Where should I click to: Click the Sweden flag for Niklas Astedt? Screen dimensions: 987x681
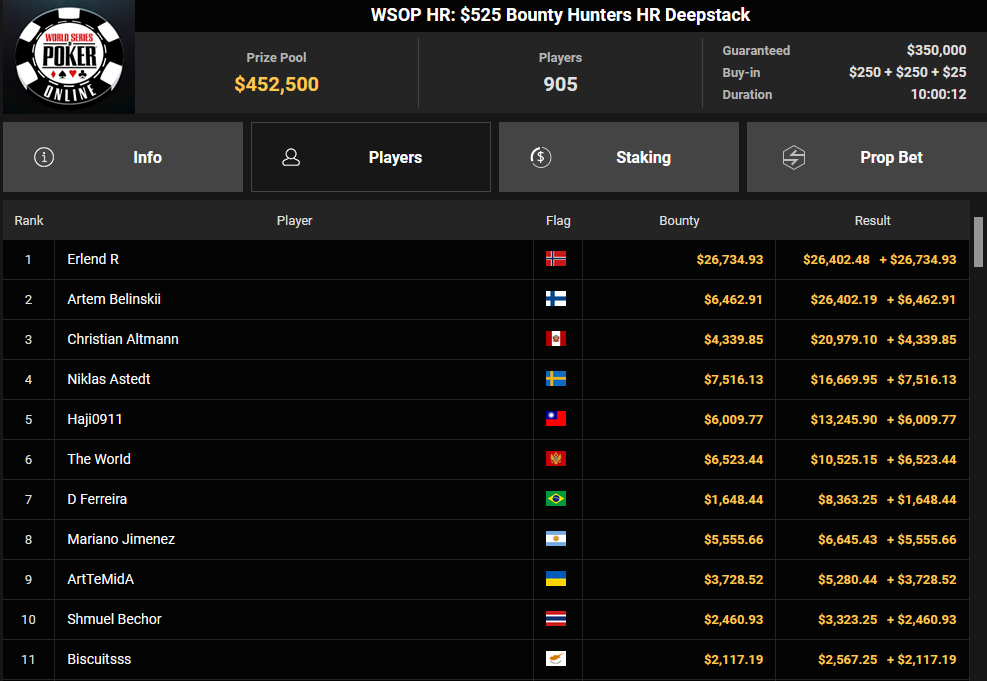pyautogui.click(x=556, y=378)
